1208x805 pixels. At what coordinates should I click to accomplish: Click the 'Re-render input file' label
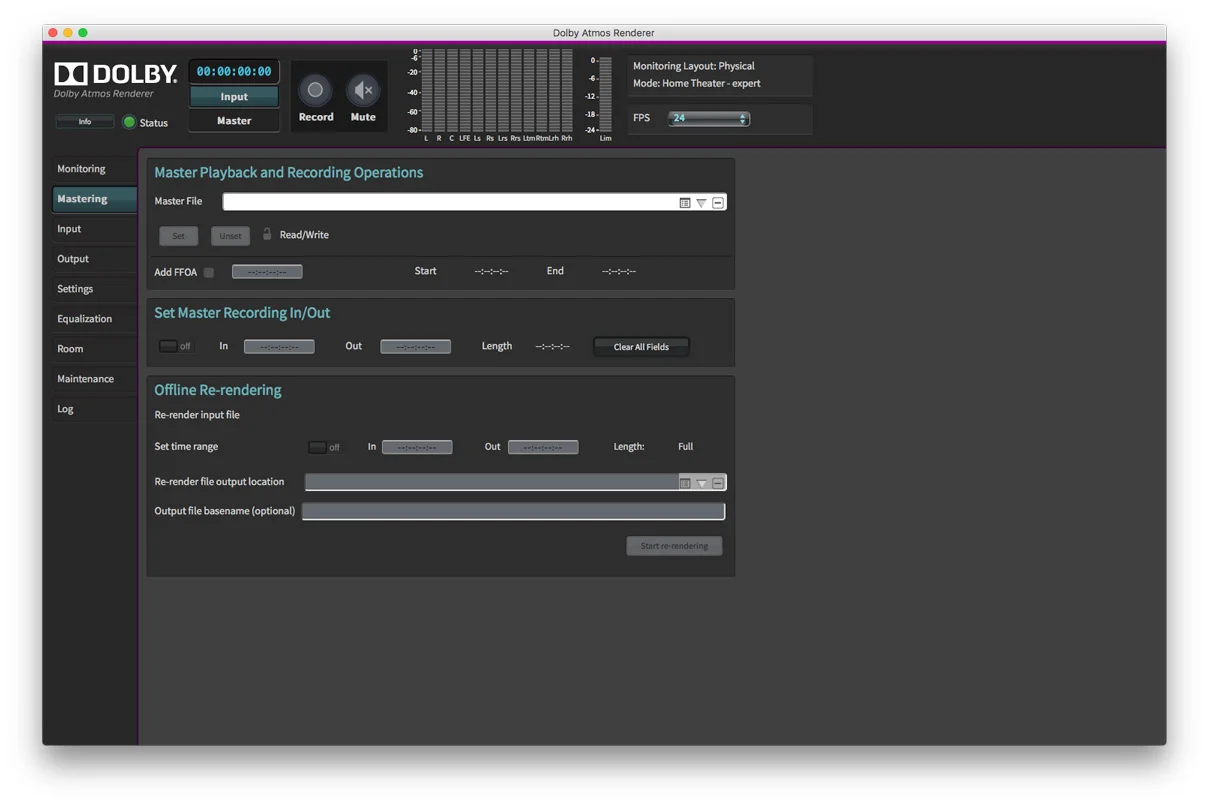coord(197,415)
